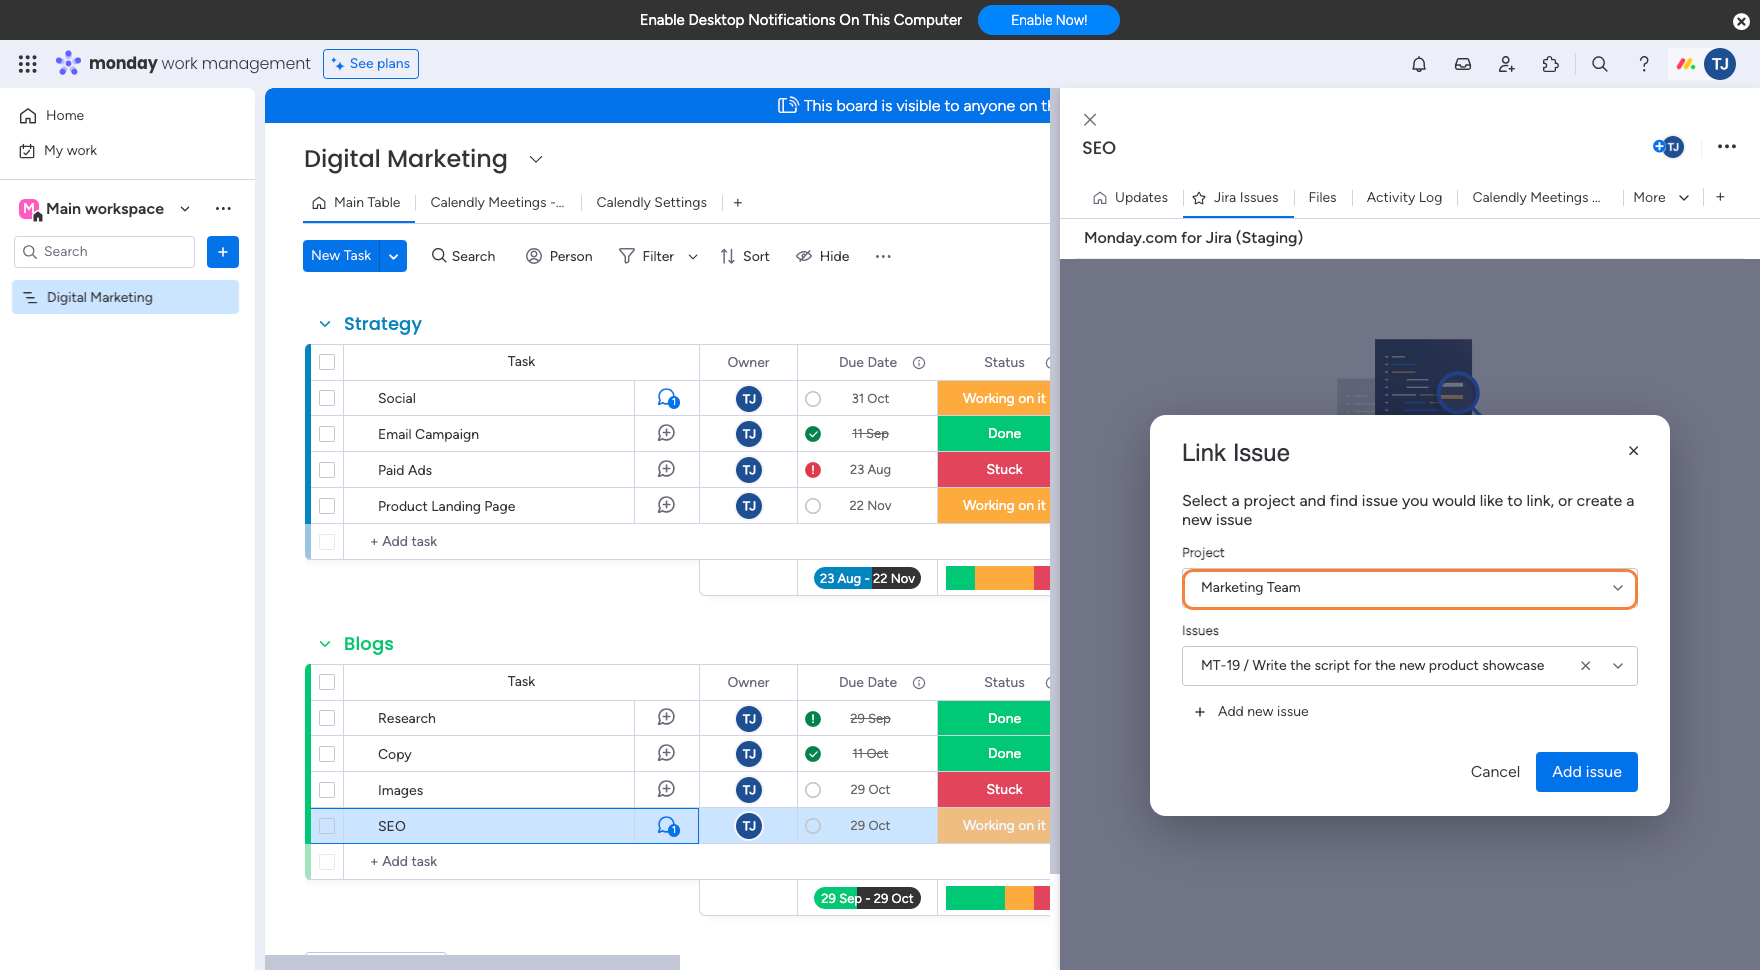Screen dimensions: 1760x970
Task: Check the Research task checkbox
Action: pos(327,718)
